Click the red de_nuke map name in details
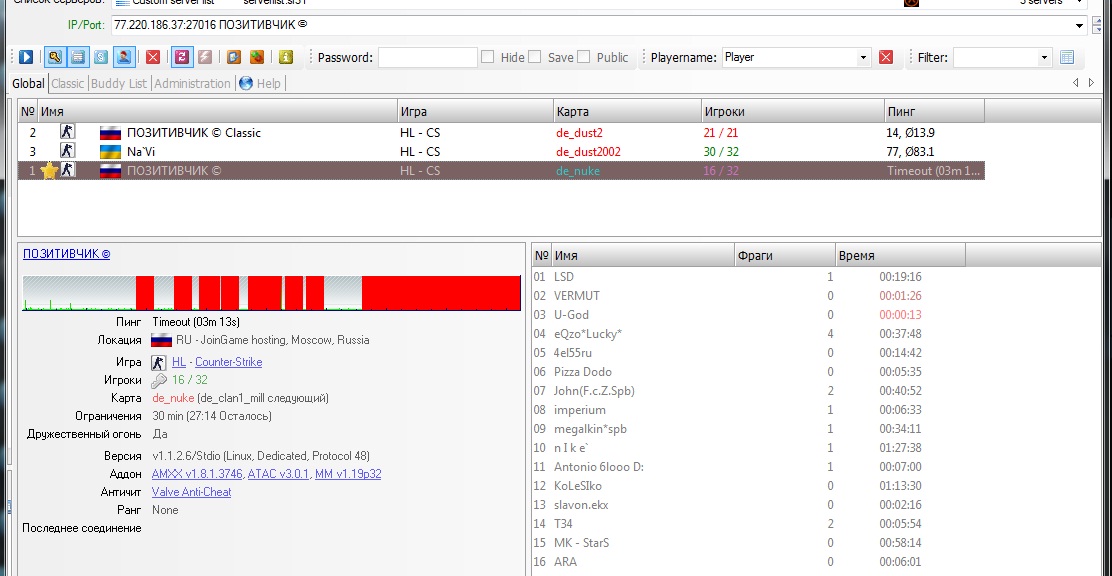1112x576 pixels. [x=173, y=398]
